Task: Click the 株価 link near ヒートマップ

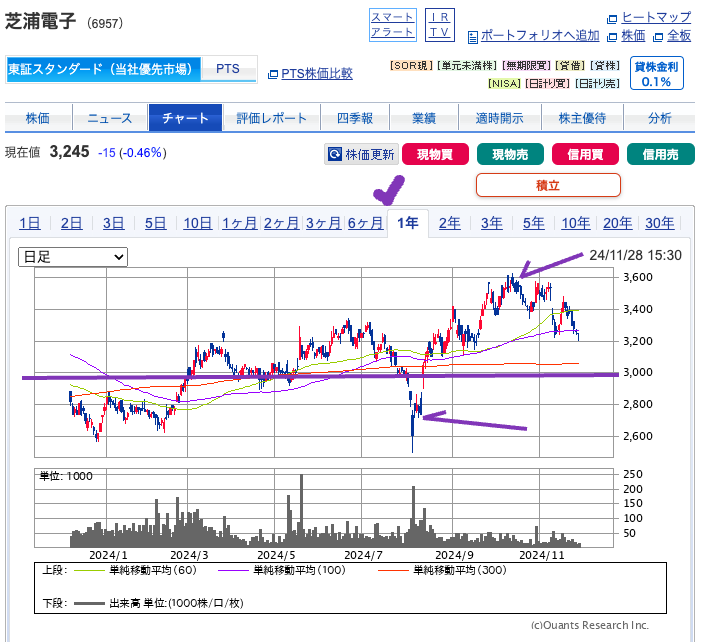Action: click(634, 36)
